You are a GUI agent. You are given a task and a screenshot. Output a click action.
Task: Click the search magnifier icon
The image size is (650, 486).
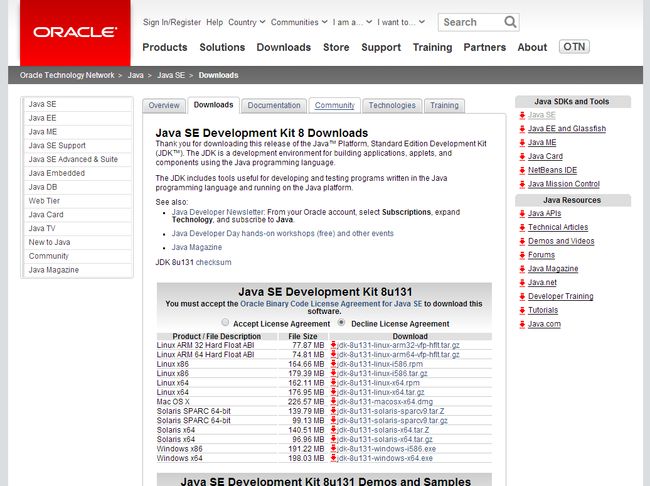pos(510,22)
